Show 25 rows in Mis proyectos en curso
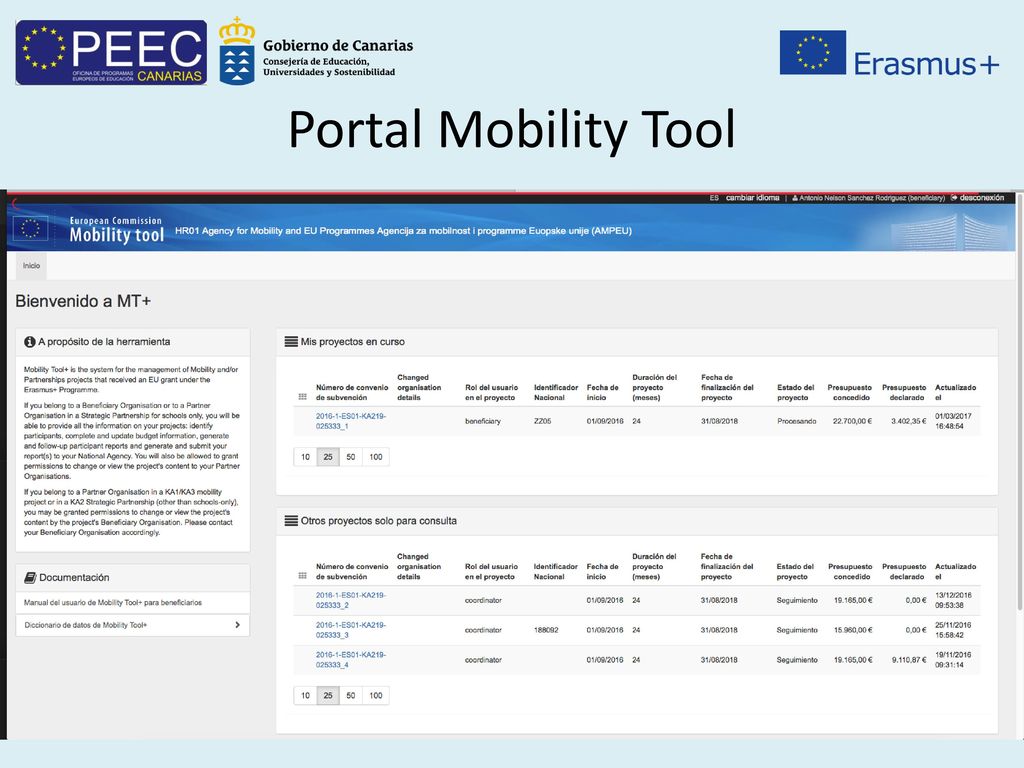This screenshot has height=768, width=1024. pos(328,457)
